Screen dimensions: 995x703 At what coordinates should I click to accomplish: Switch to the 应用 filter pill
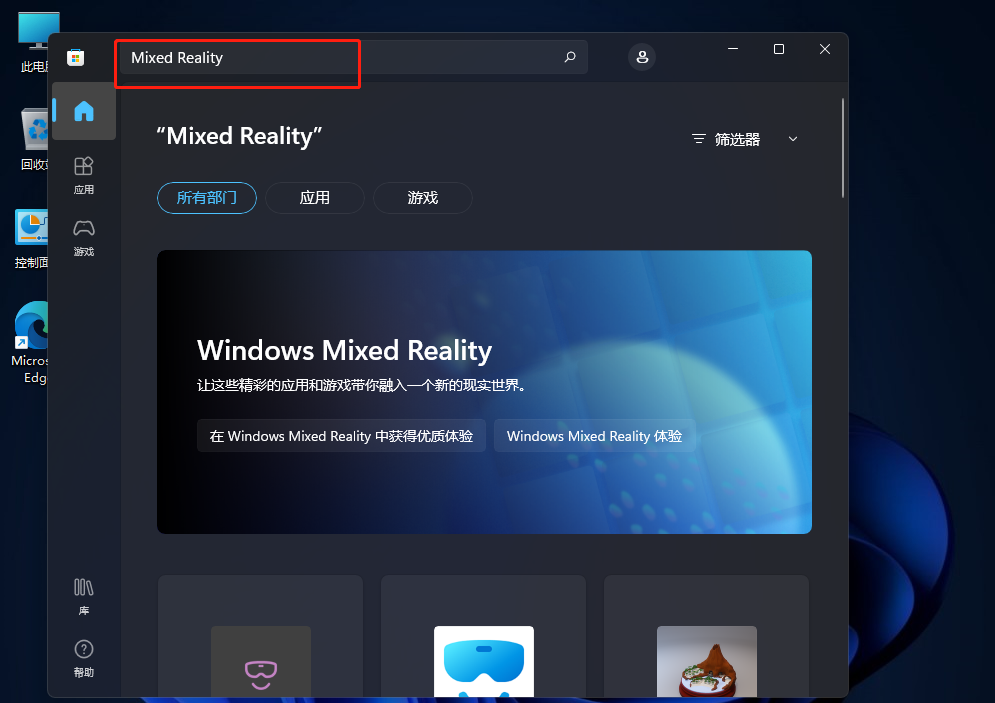point(315,198)
